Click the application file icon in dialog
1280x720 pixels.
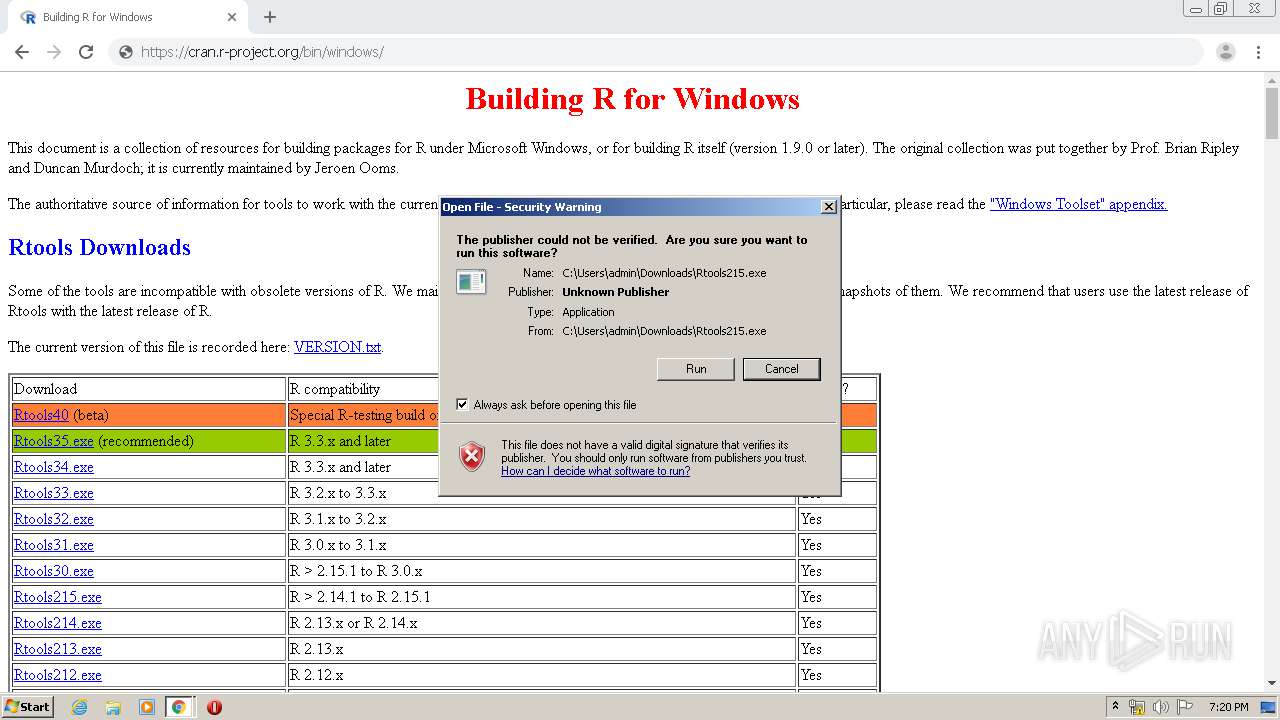pos(471,282)
